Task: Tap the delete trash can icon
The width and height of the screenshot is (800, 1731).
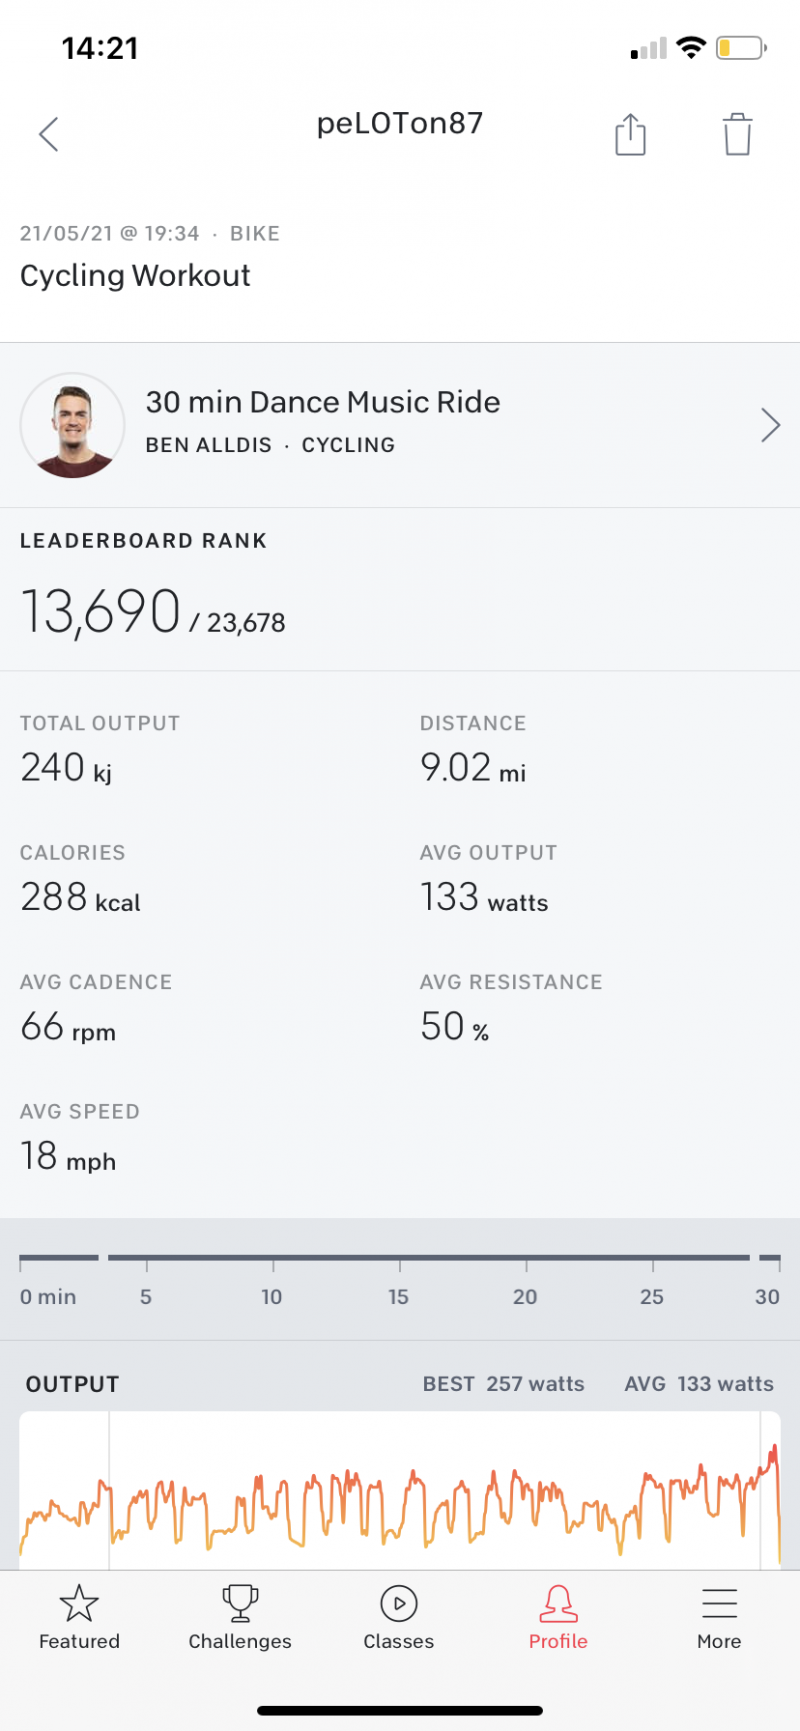Action: coord(737,134)
